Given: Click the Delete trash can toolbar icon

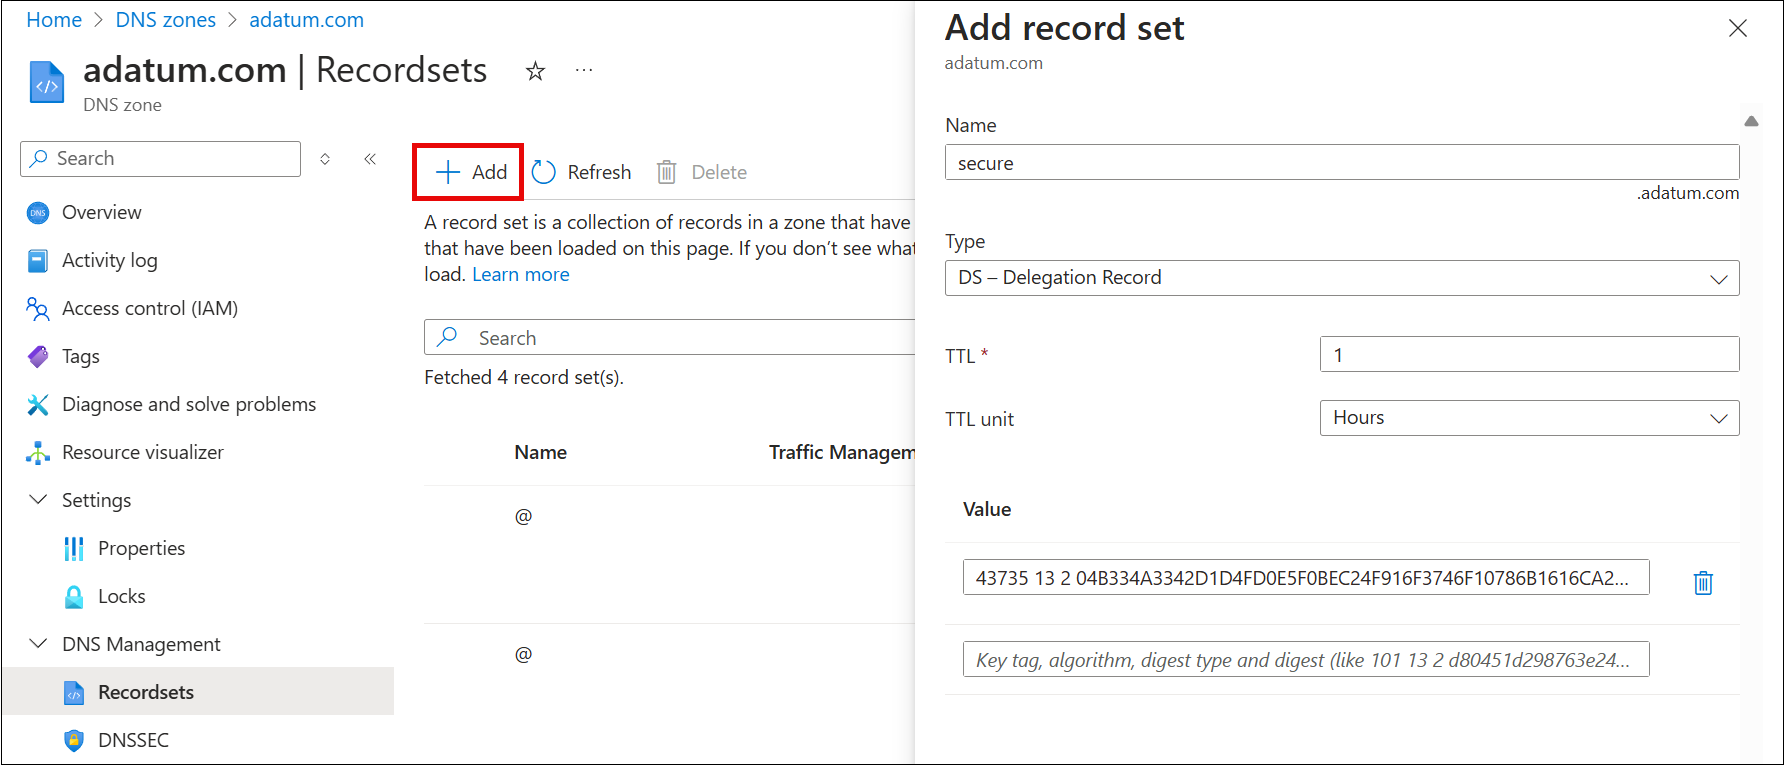Looking at the screenshot, I should coord(667,173).
